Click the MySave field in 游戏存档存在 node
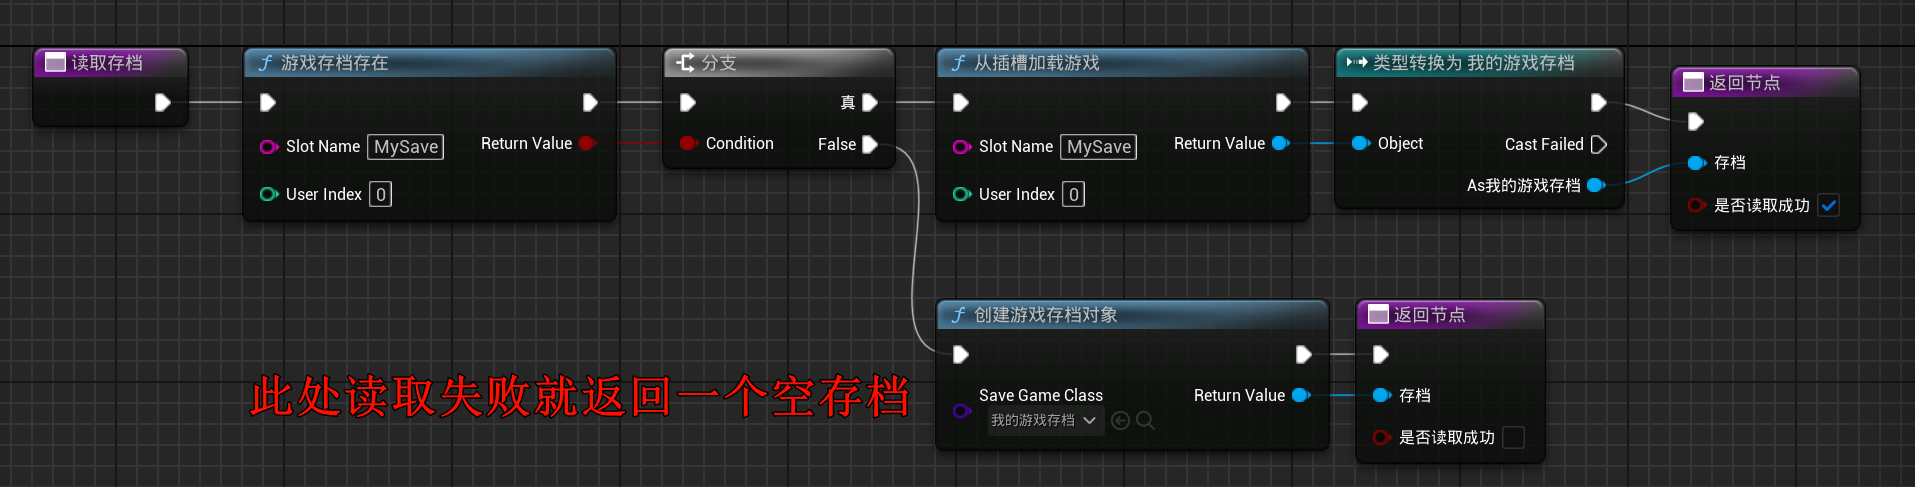 point(406,147)
